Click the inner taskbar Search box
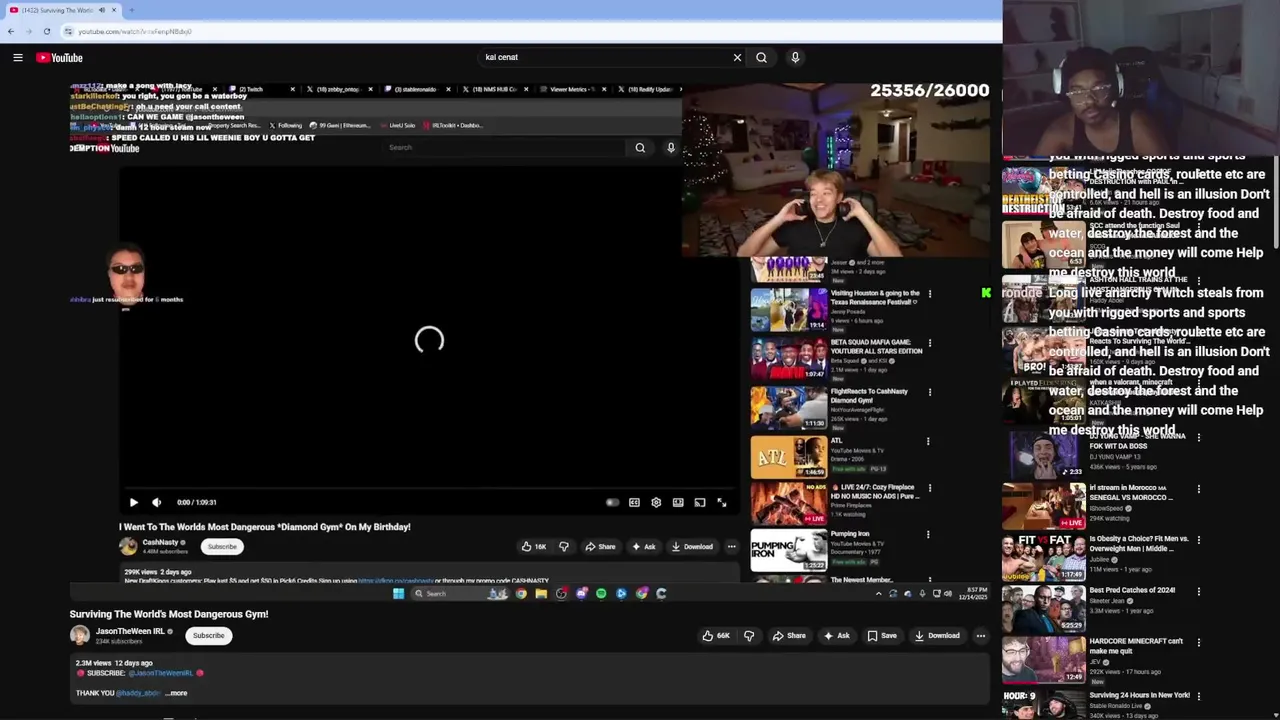 pyautogui.click(x=460, y=594)
